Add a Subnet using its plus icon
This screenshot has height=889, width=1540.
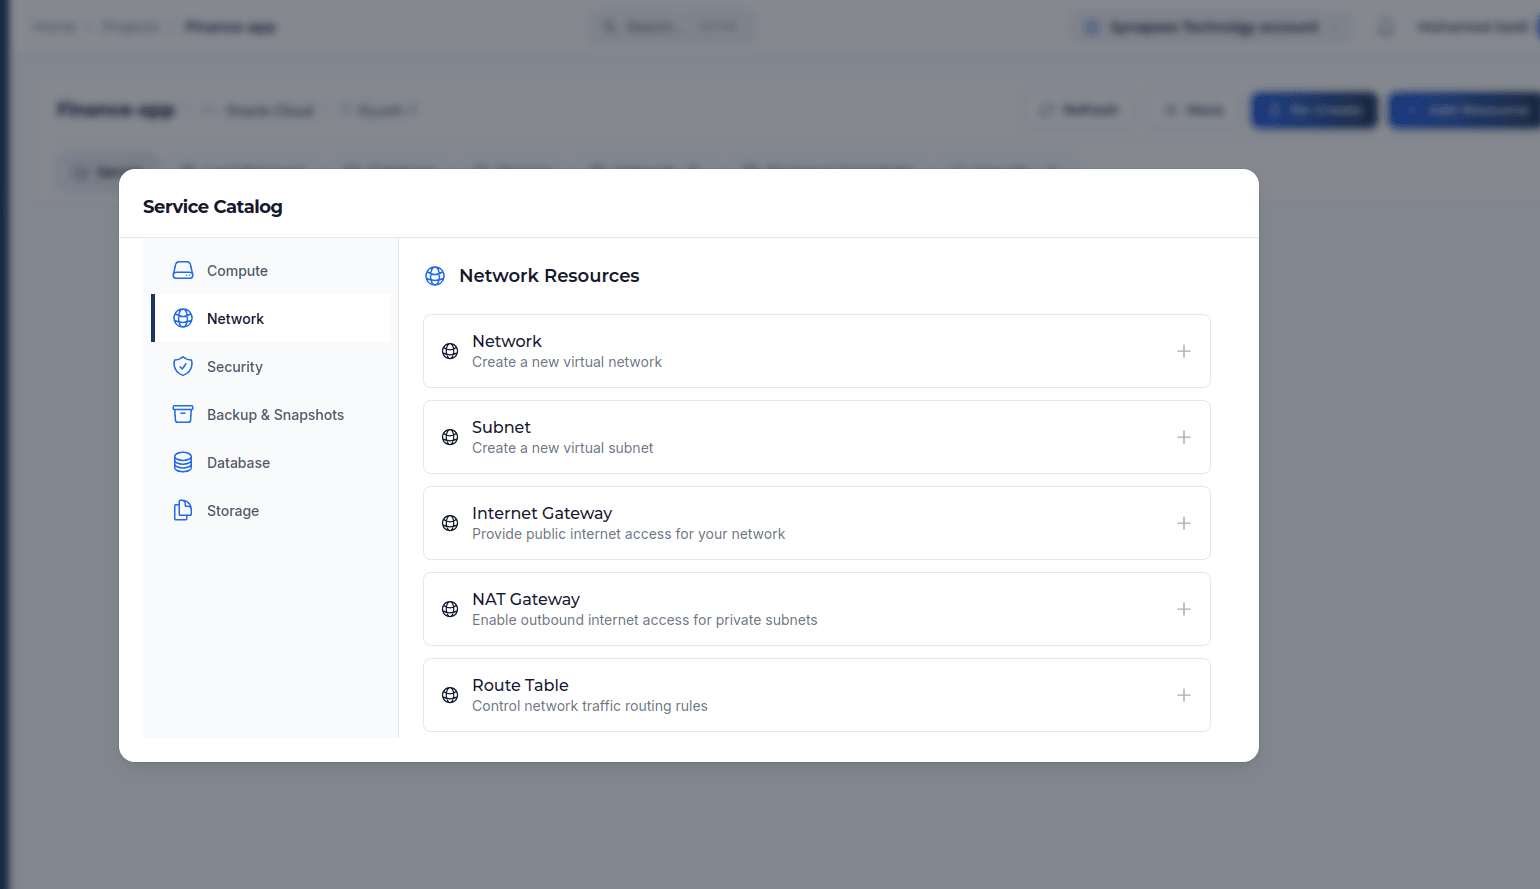tap(1184, 437)
